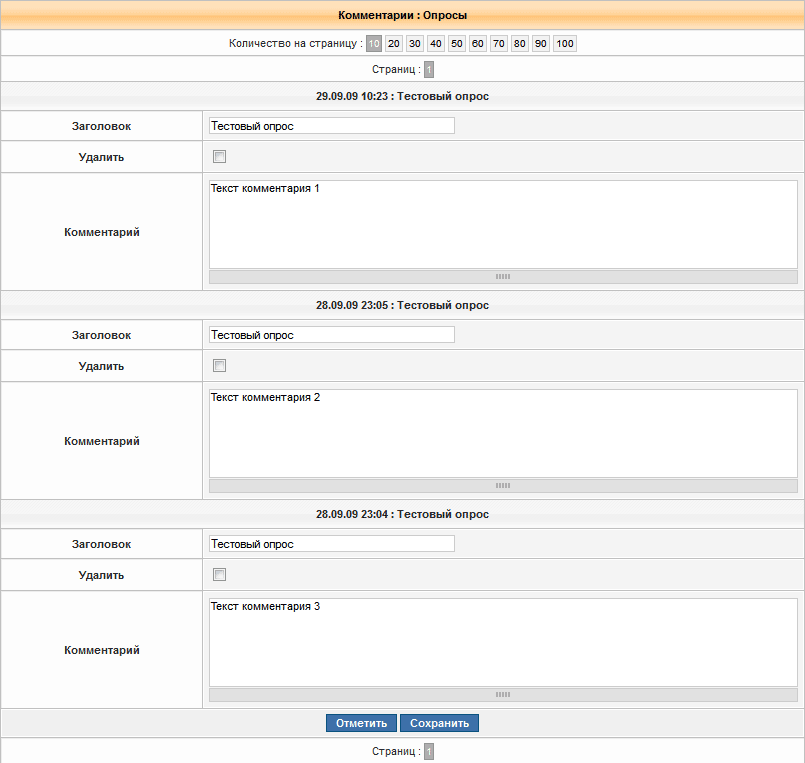805x763 pixels.
Task: Grab the resize handle under the third comment textarea
Action: [503, 694]
